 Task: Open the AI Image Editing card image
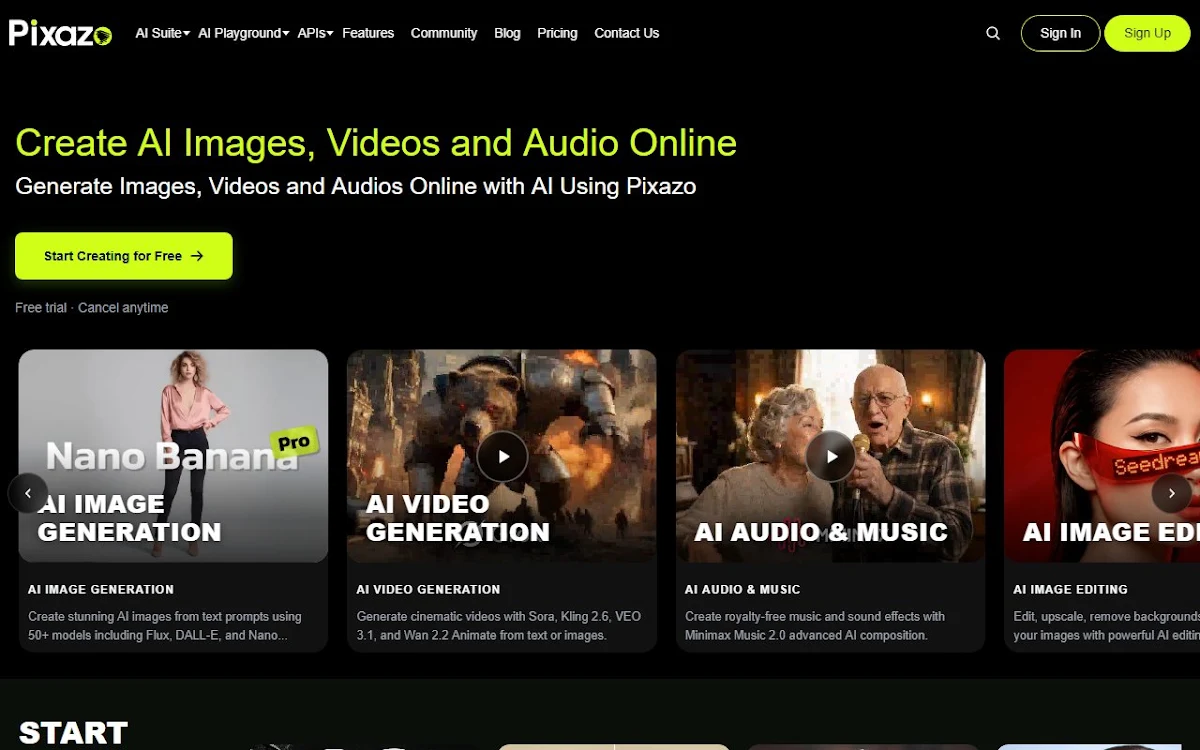click(1102, 456)
